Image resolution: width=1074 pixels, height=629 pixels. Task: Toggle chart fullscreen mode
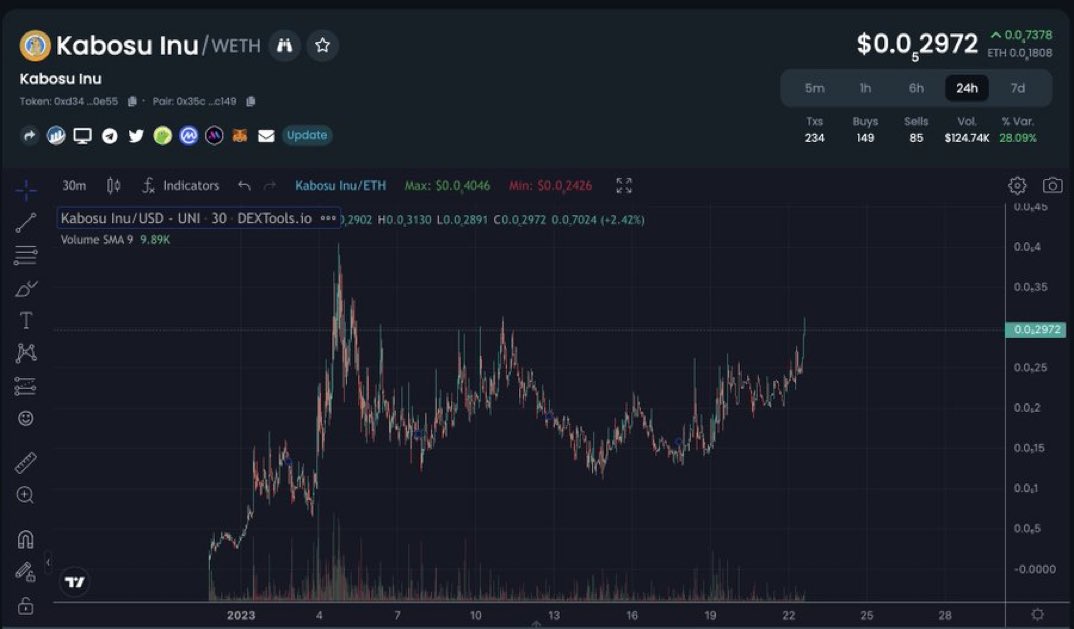click(623, 186)
